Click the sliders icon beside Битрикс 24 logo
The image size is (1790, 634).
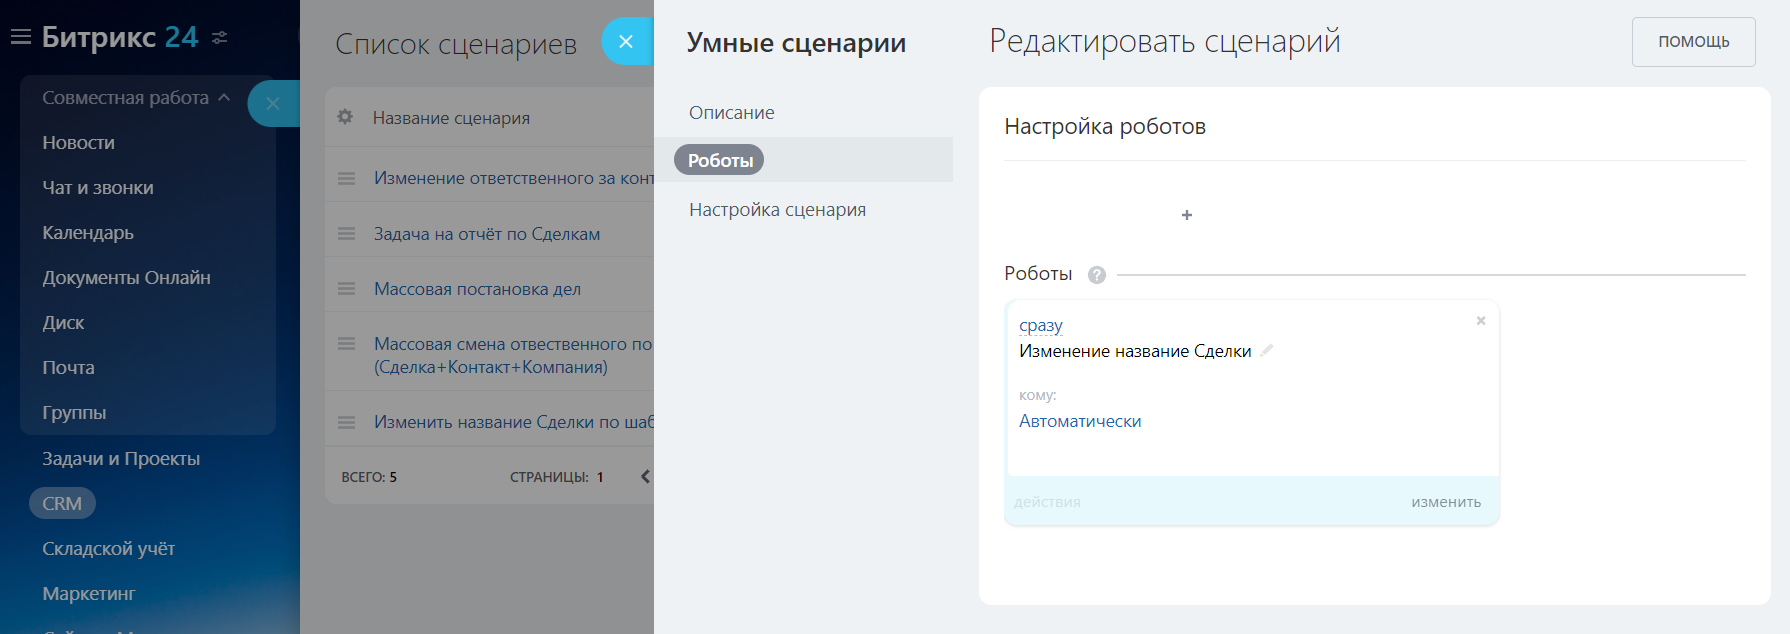[220, 38]
